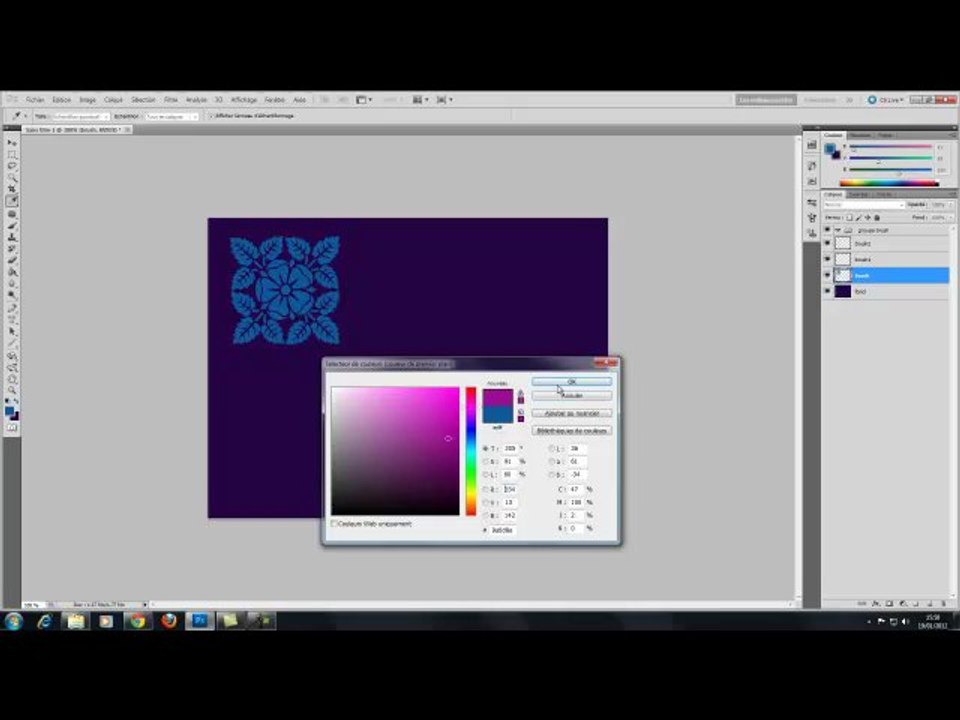
Task: Select the Lasso tool
Action: (12, 166)
